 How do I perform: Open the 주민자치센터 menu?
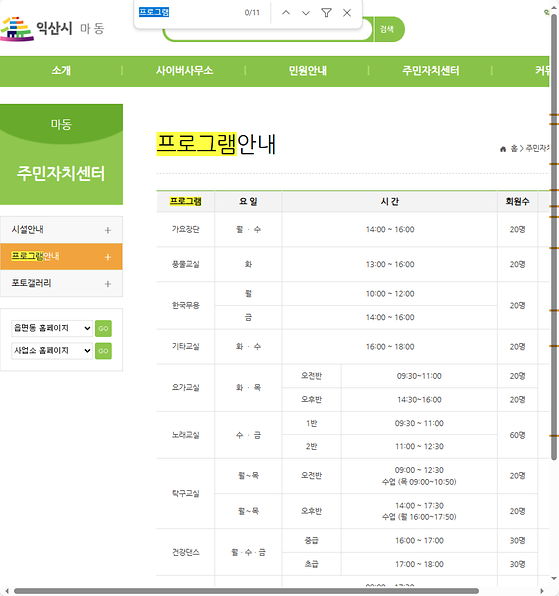click(431, 71)
